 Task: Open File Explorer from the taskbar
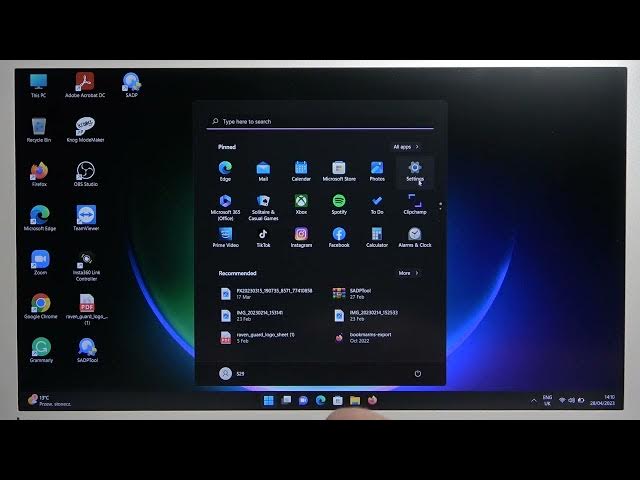pyautogui.click(x=355, y=400)
